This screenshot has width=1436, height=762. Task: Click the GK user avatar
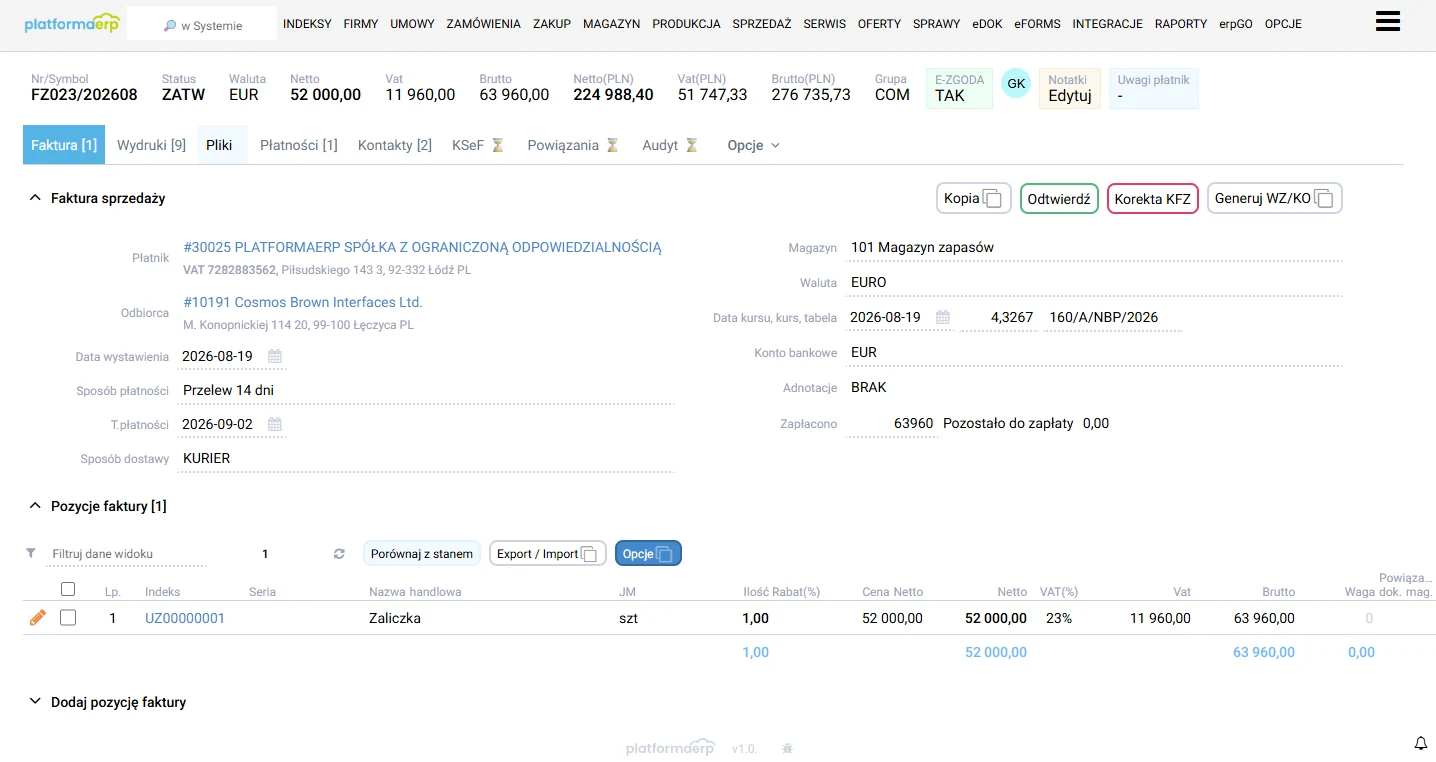[1016, 84]
